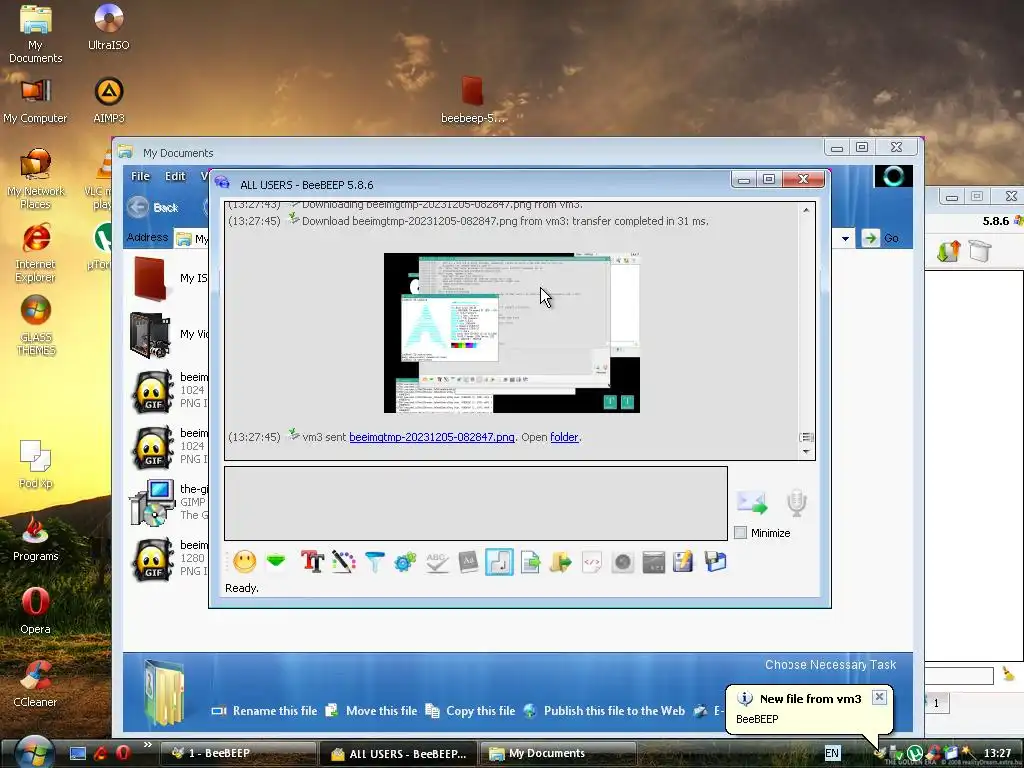The image size is (1024, 768).
Task: Click the uTorrent tray icon
Action: pos(915,753)
